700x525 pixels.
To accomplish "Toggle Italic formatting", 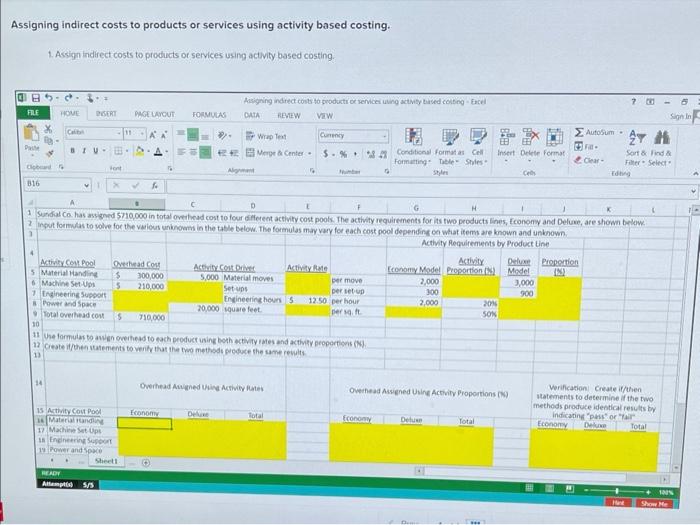I will click(83, 151).
